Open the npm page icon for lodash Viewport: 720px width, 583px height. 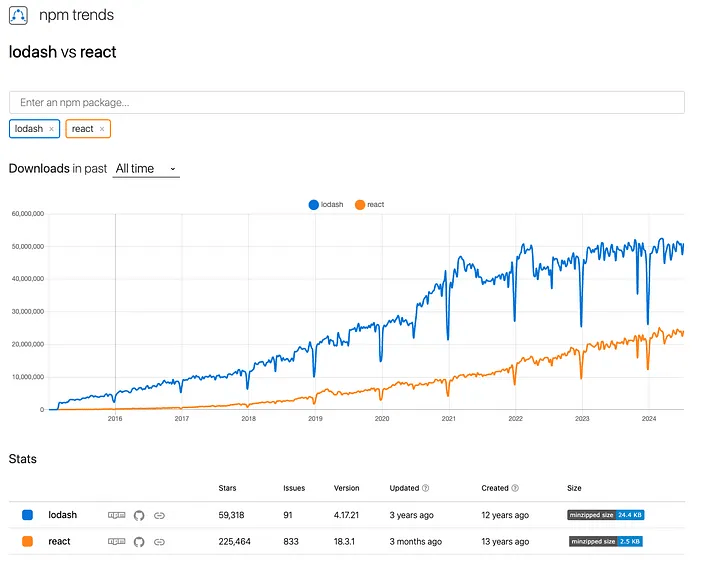pyautogui.click(x=117, y=515)
